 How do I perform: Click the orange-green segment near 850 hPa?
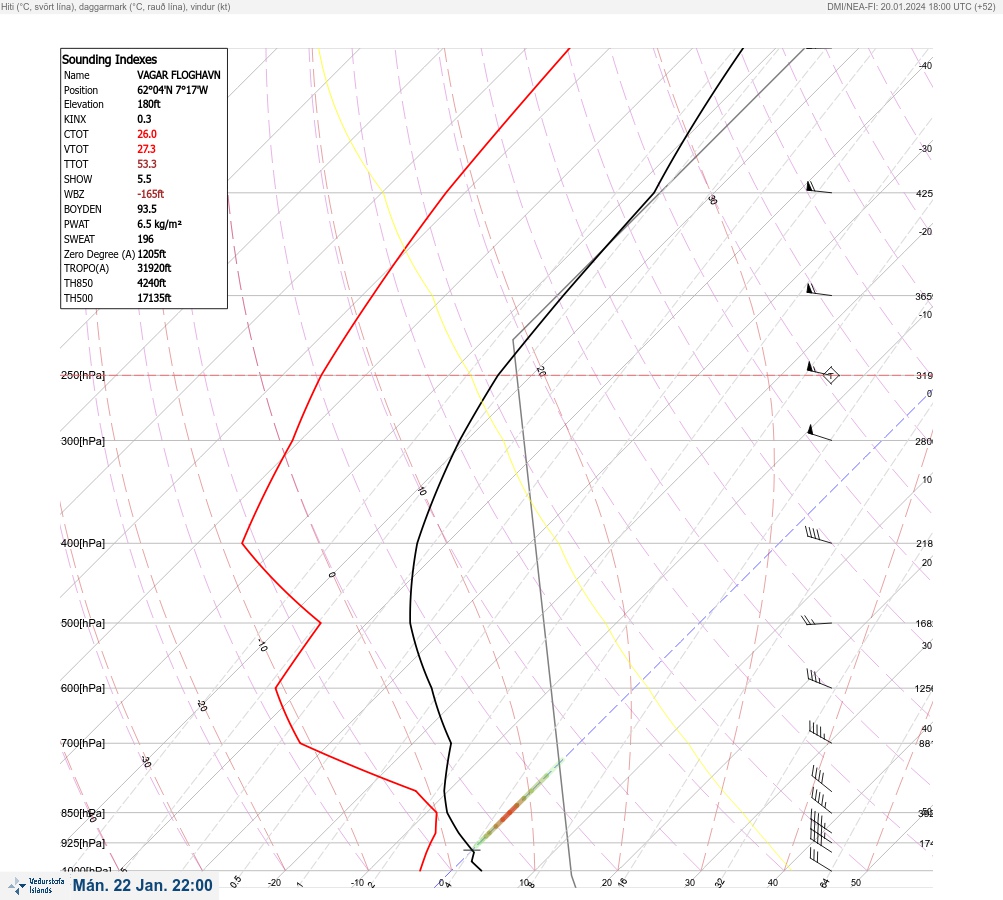click(518, 804)
